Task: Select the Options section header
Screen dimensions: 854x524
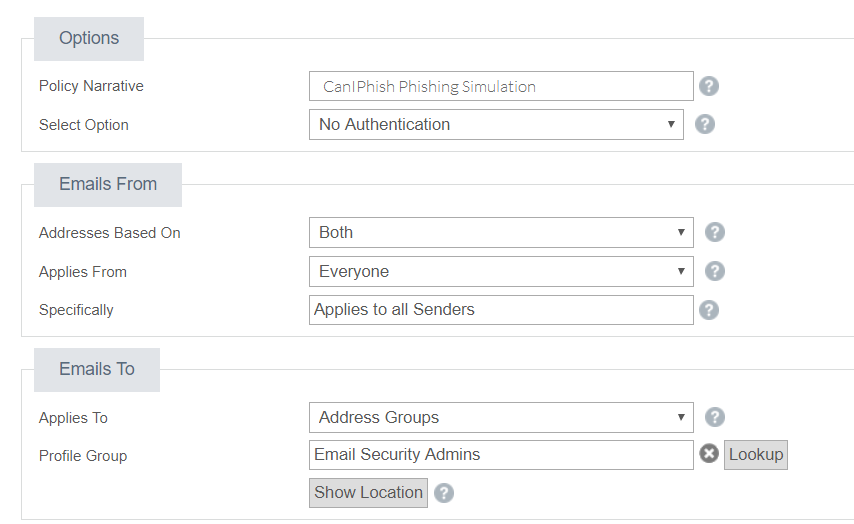Action: [89, 38]
